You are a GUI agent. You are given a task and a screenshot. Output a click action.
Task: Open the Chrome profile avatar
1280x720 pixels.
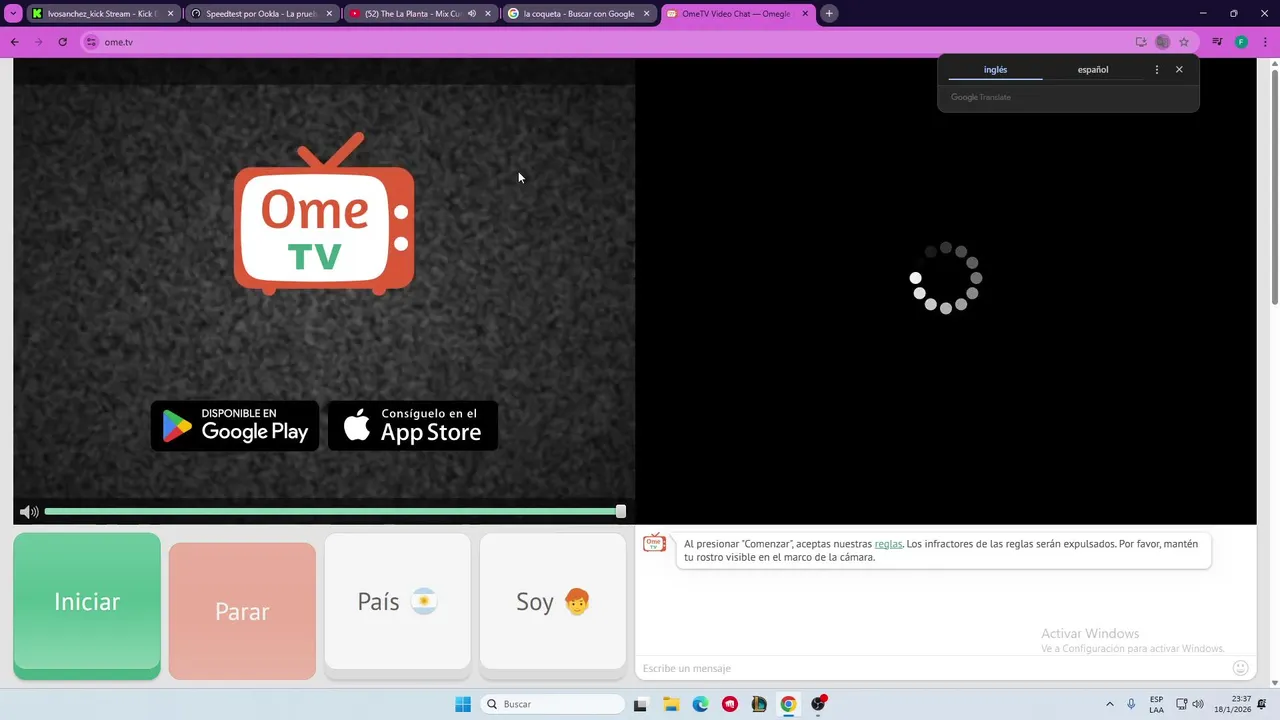point(1241,42)
